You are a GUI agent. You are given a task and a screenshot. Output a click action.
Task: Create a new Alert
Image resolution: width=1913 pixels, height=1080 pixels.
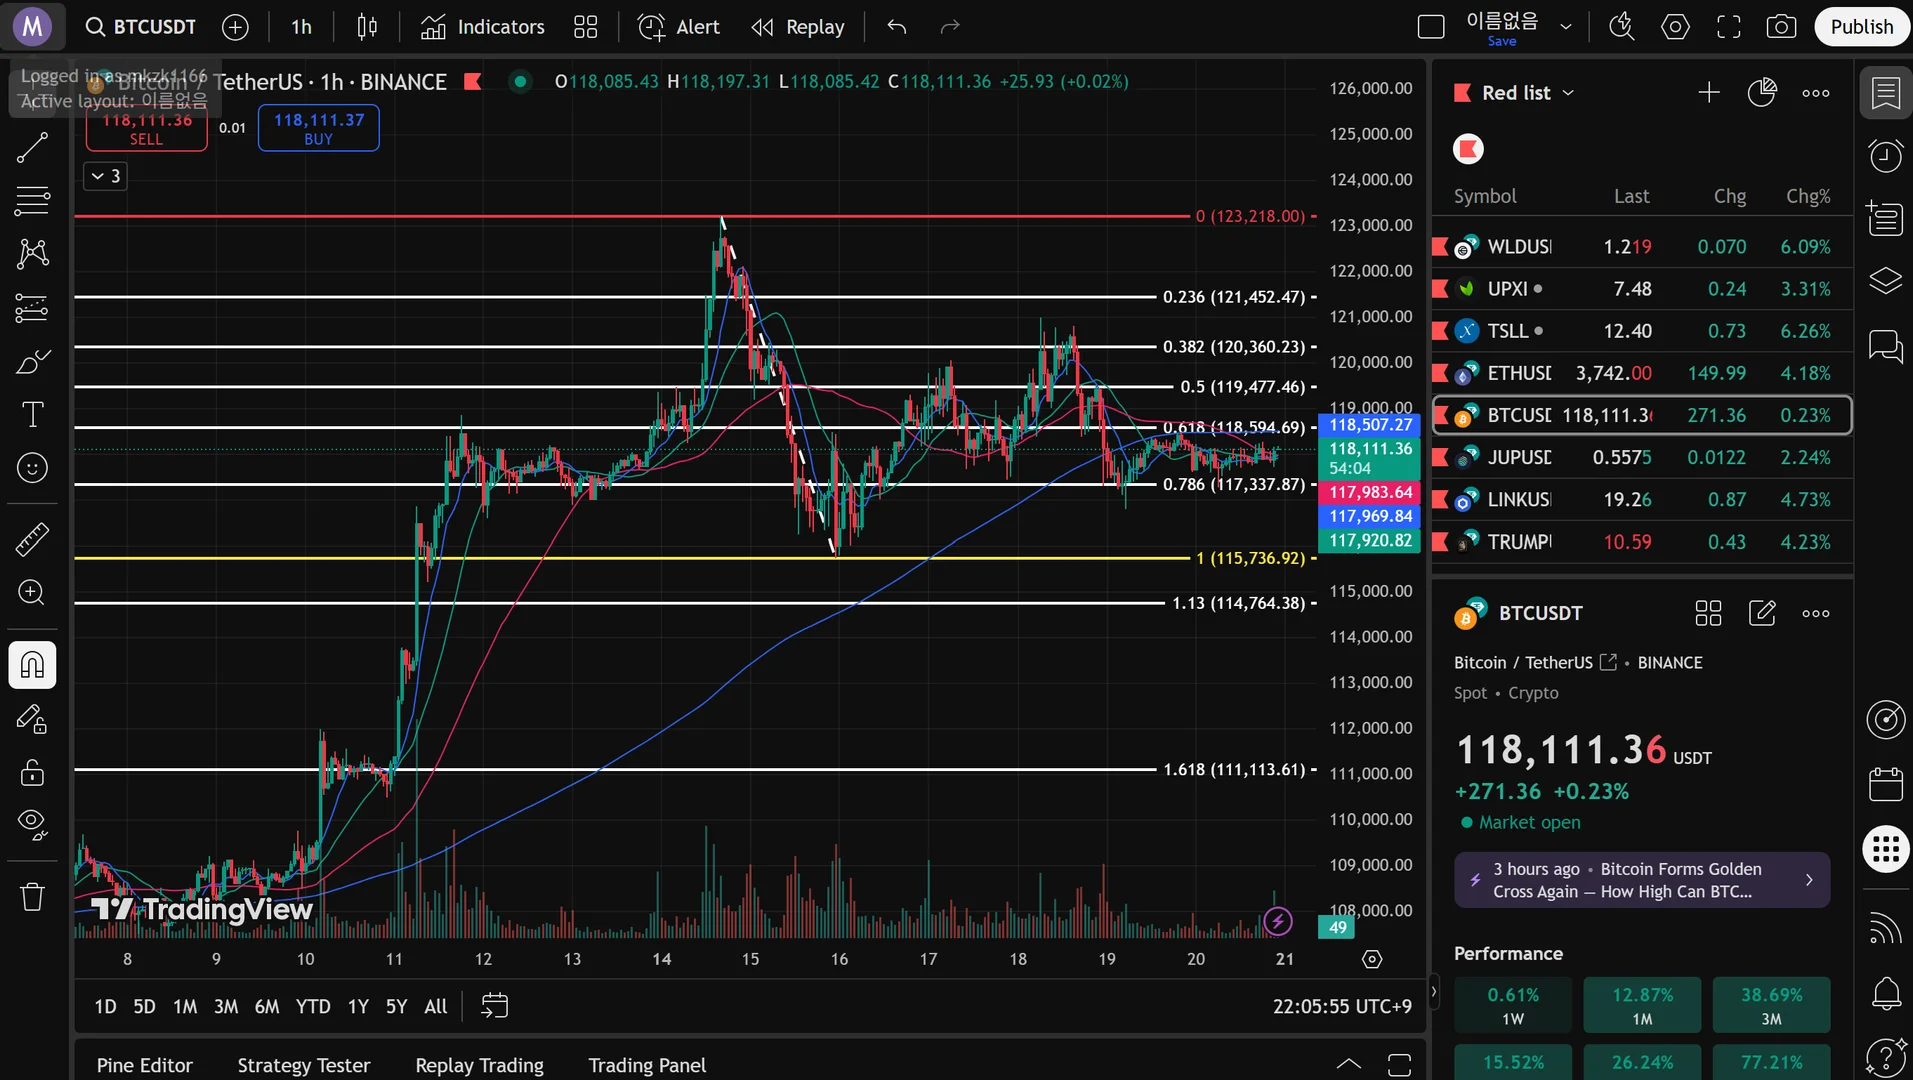[679, 27]
